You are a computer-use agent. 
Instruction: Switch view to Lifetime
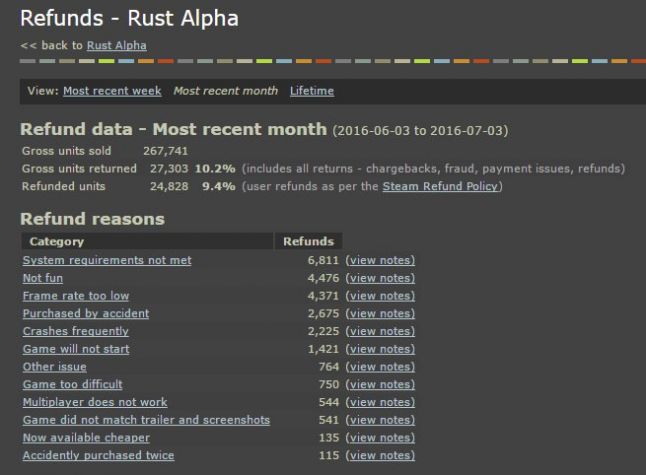point(312,91)
